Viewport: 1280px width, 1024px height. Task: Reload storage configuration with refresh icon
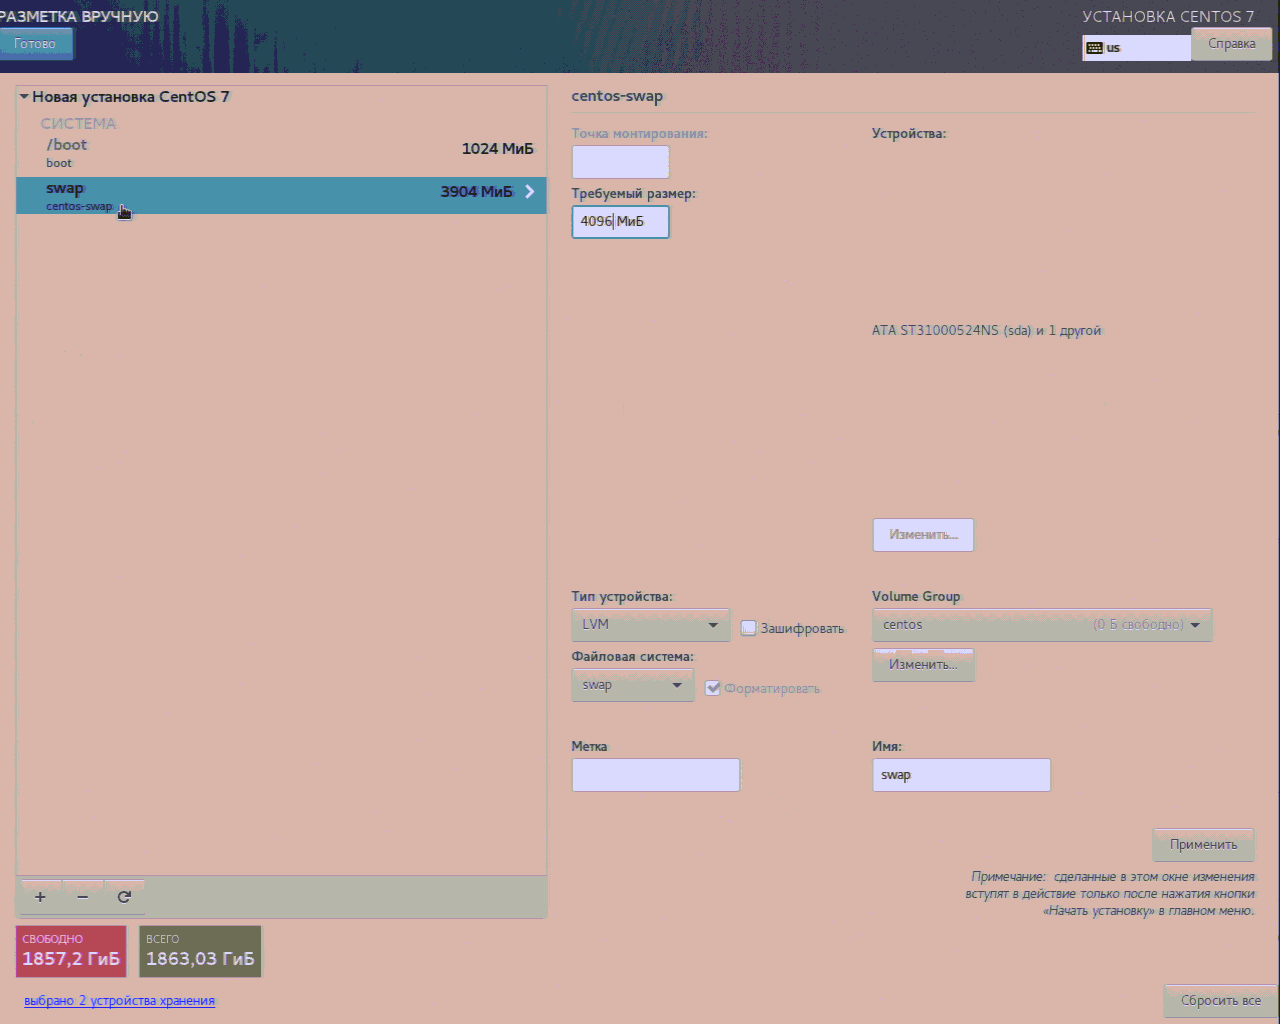pyautogui.click(x=124, y=897)
